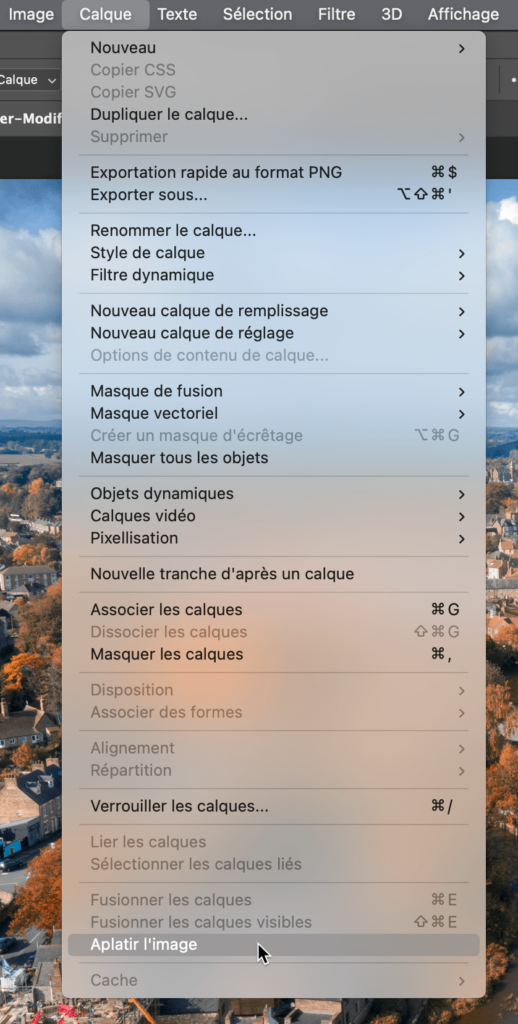This screenshot has width=518, height=1024.
Task: Open Nouveau calque de réglage submenu
Action: point(274,333)
